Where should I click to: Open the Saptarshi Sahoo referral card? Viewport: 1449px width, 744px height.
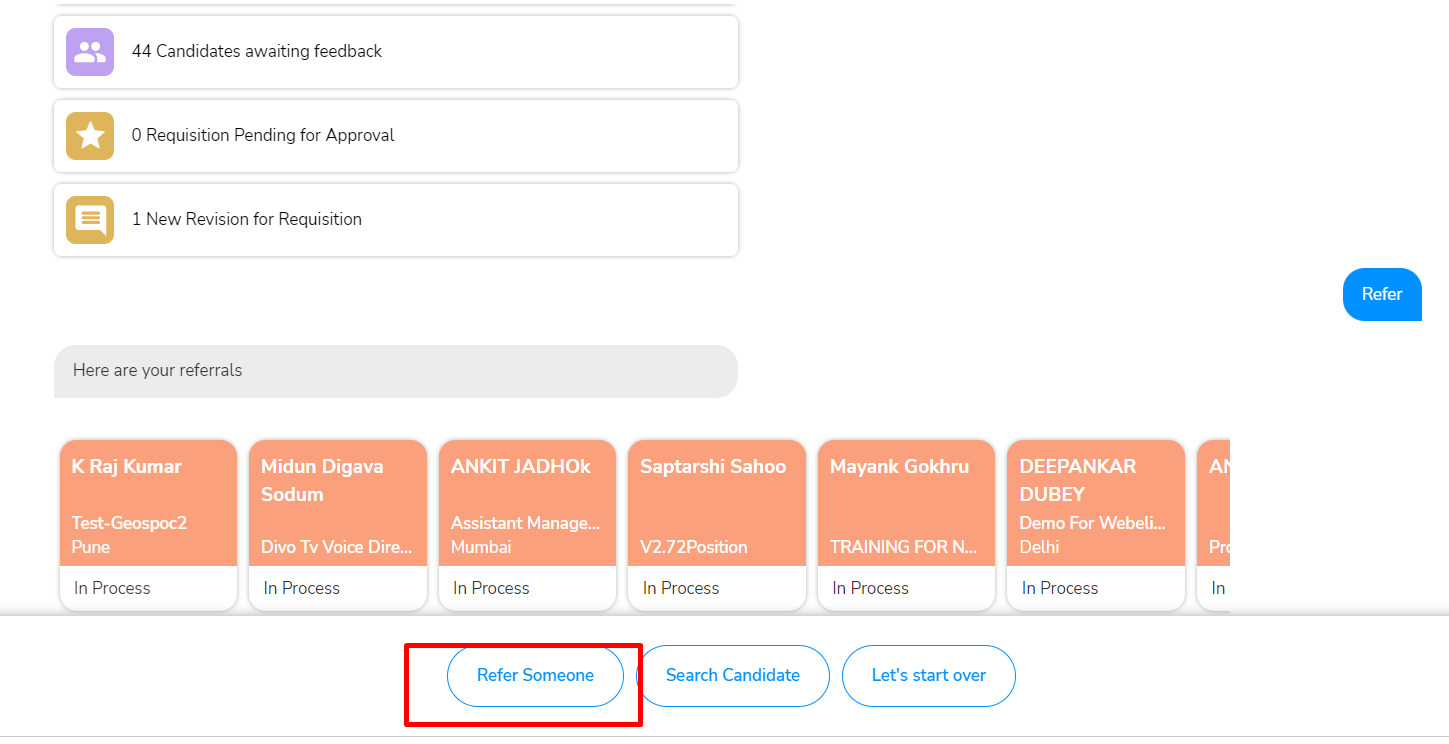click(x=717, y=525)
